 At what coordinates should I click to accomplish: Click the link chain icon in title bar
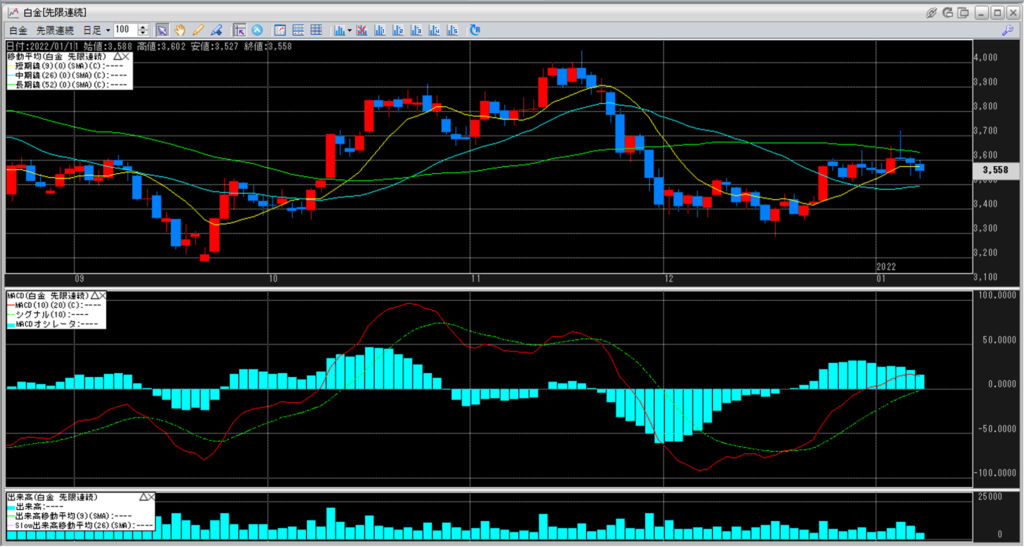click(930, 12)
